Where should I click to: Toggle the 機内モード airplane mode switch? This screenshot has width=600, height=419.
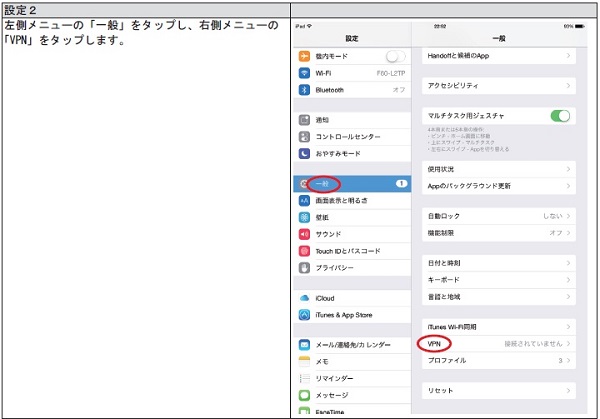click(x=397, y=56)
